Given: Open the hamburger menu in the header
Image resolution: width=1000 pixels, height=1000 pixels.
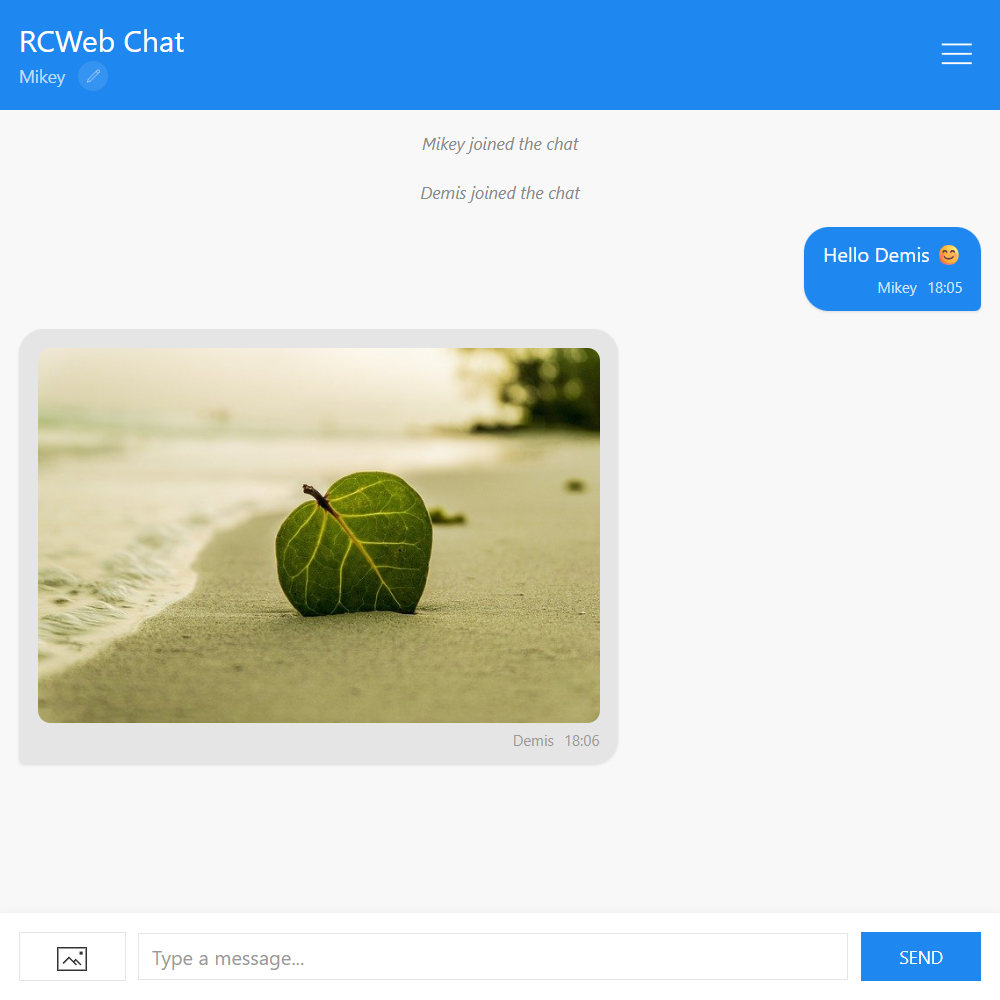Looking at the screenshot, I should click(956, 54).
